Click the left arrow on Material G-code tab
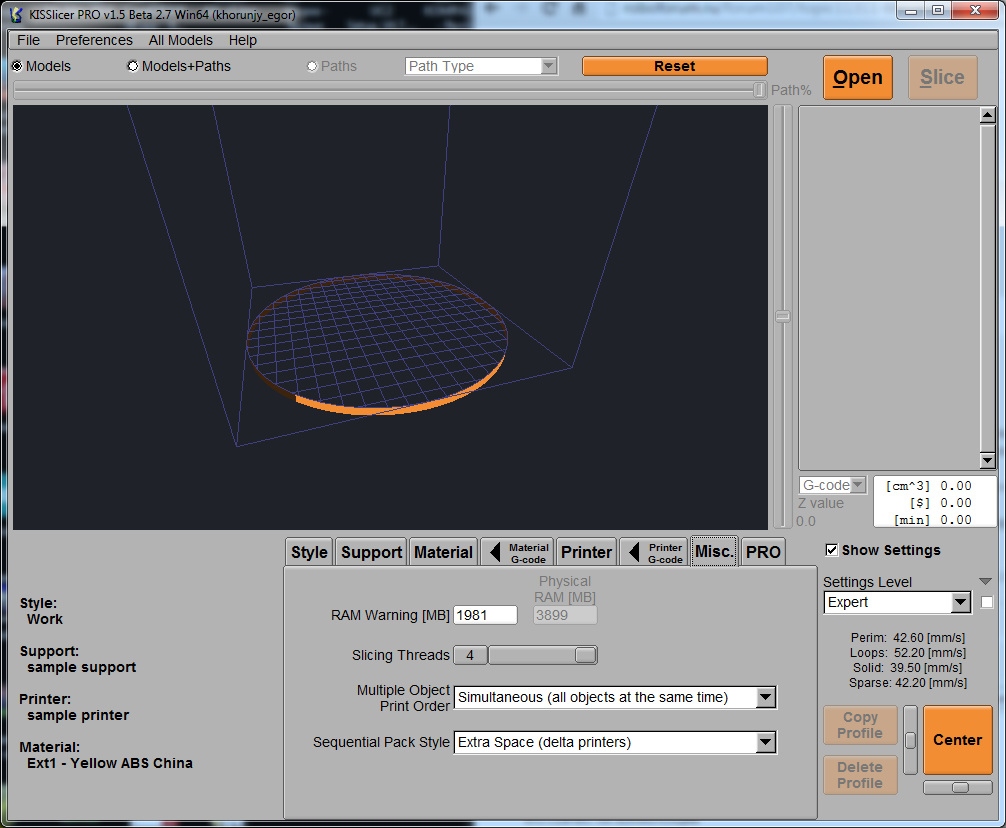1006x828 pixels. 495,552
